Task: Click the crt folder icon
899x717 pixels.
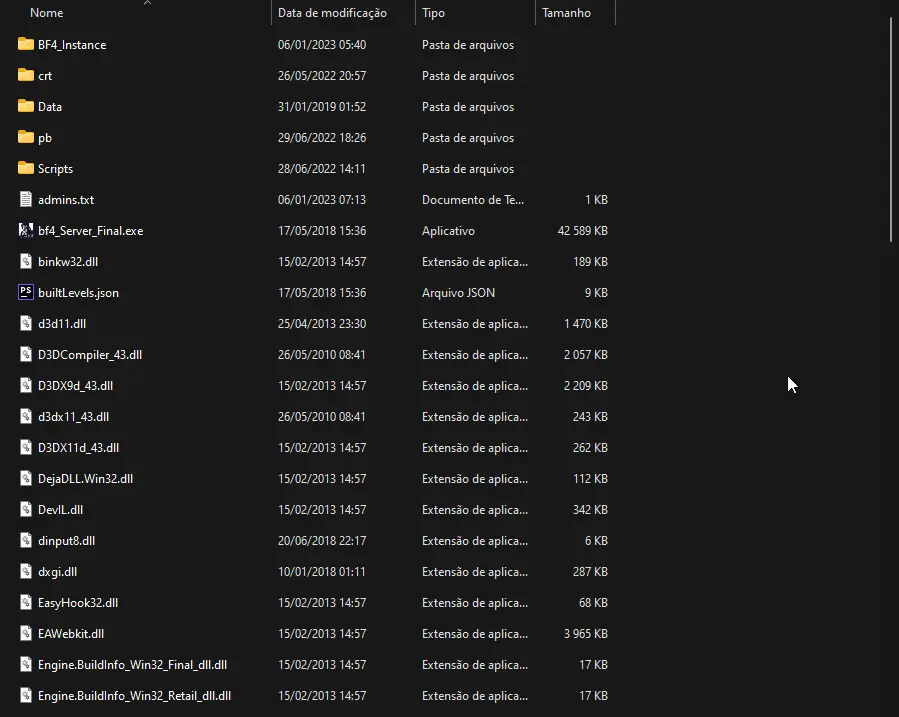Action: pyautogui.click(x=26, y=75)
